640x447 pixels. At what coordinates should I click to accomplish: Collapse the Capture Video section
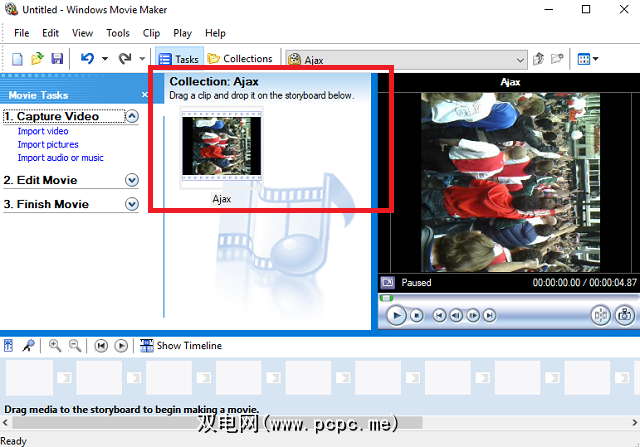tap(132, 116)
